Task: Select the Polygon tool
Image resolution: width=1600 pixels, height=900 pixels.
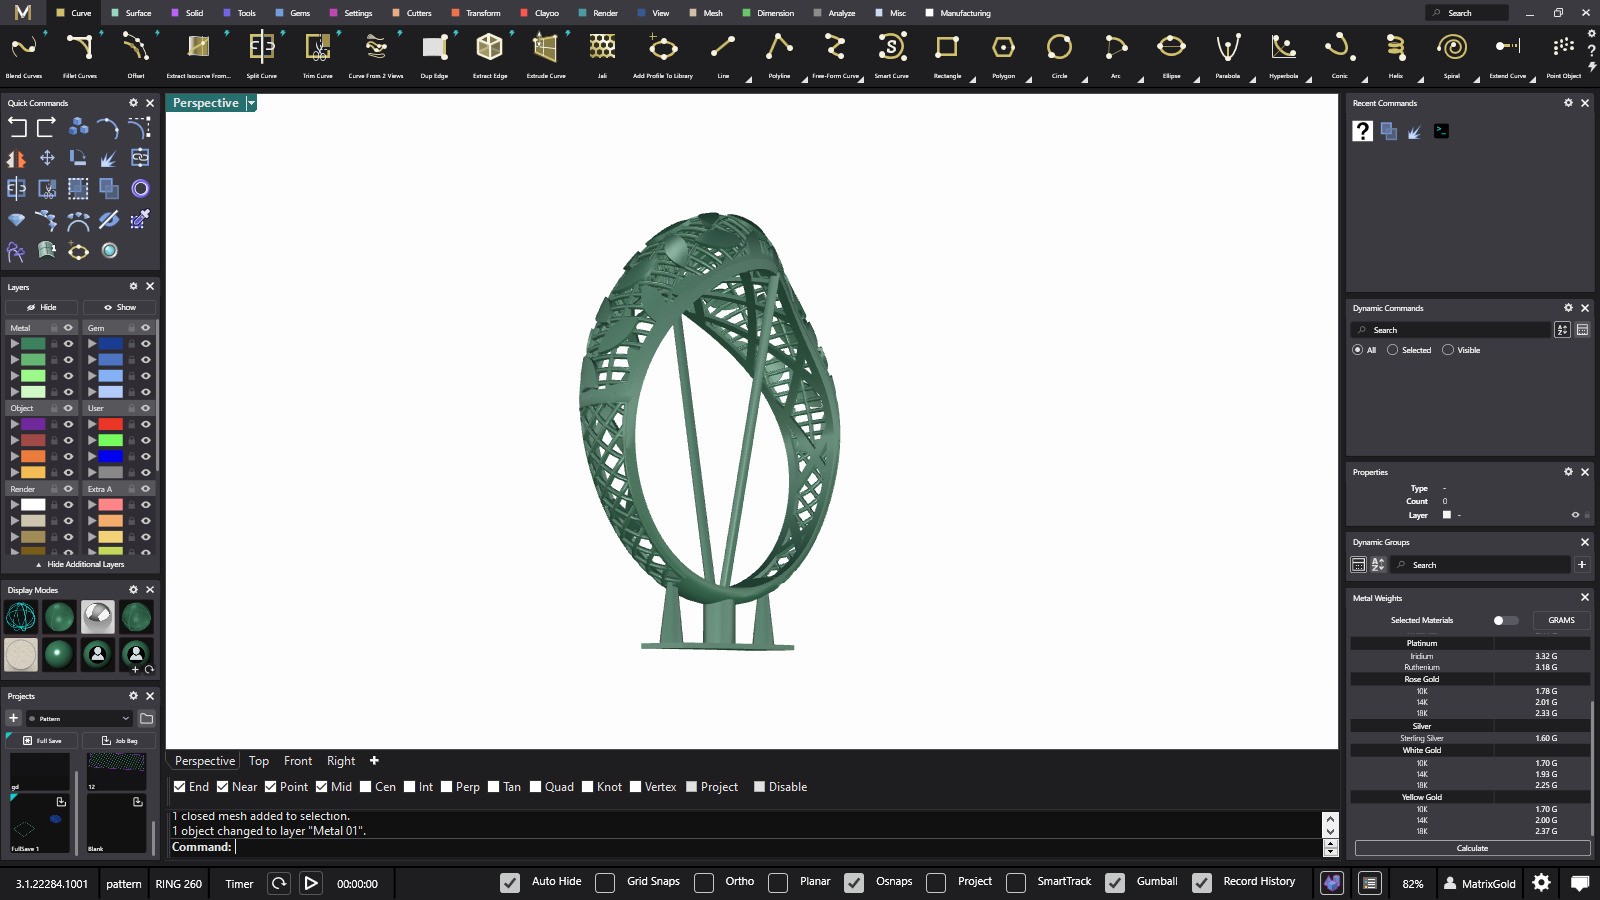Action: point(1003,47)
